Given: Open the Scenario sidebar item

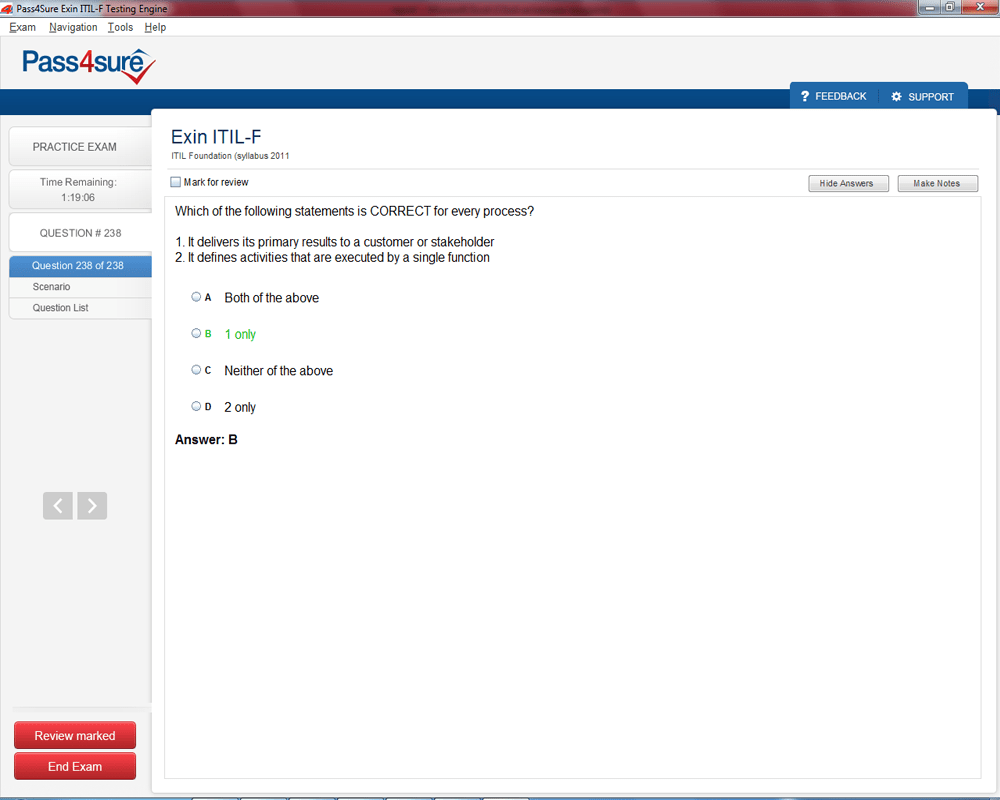Looking at the screenshot, I should coord(80,287).
